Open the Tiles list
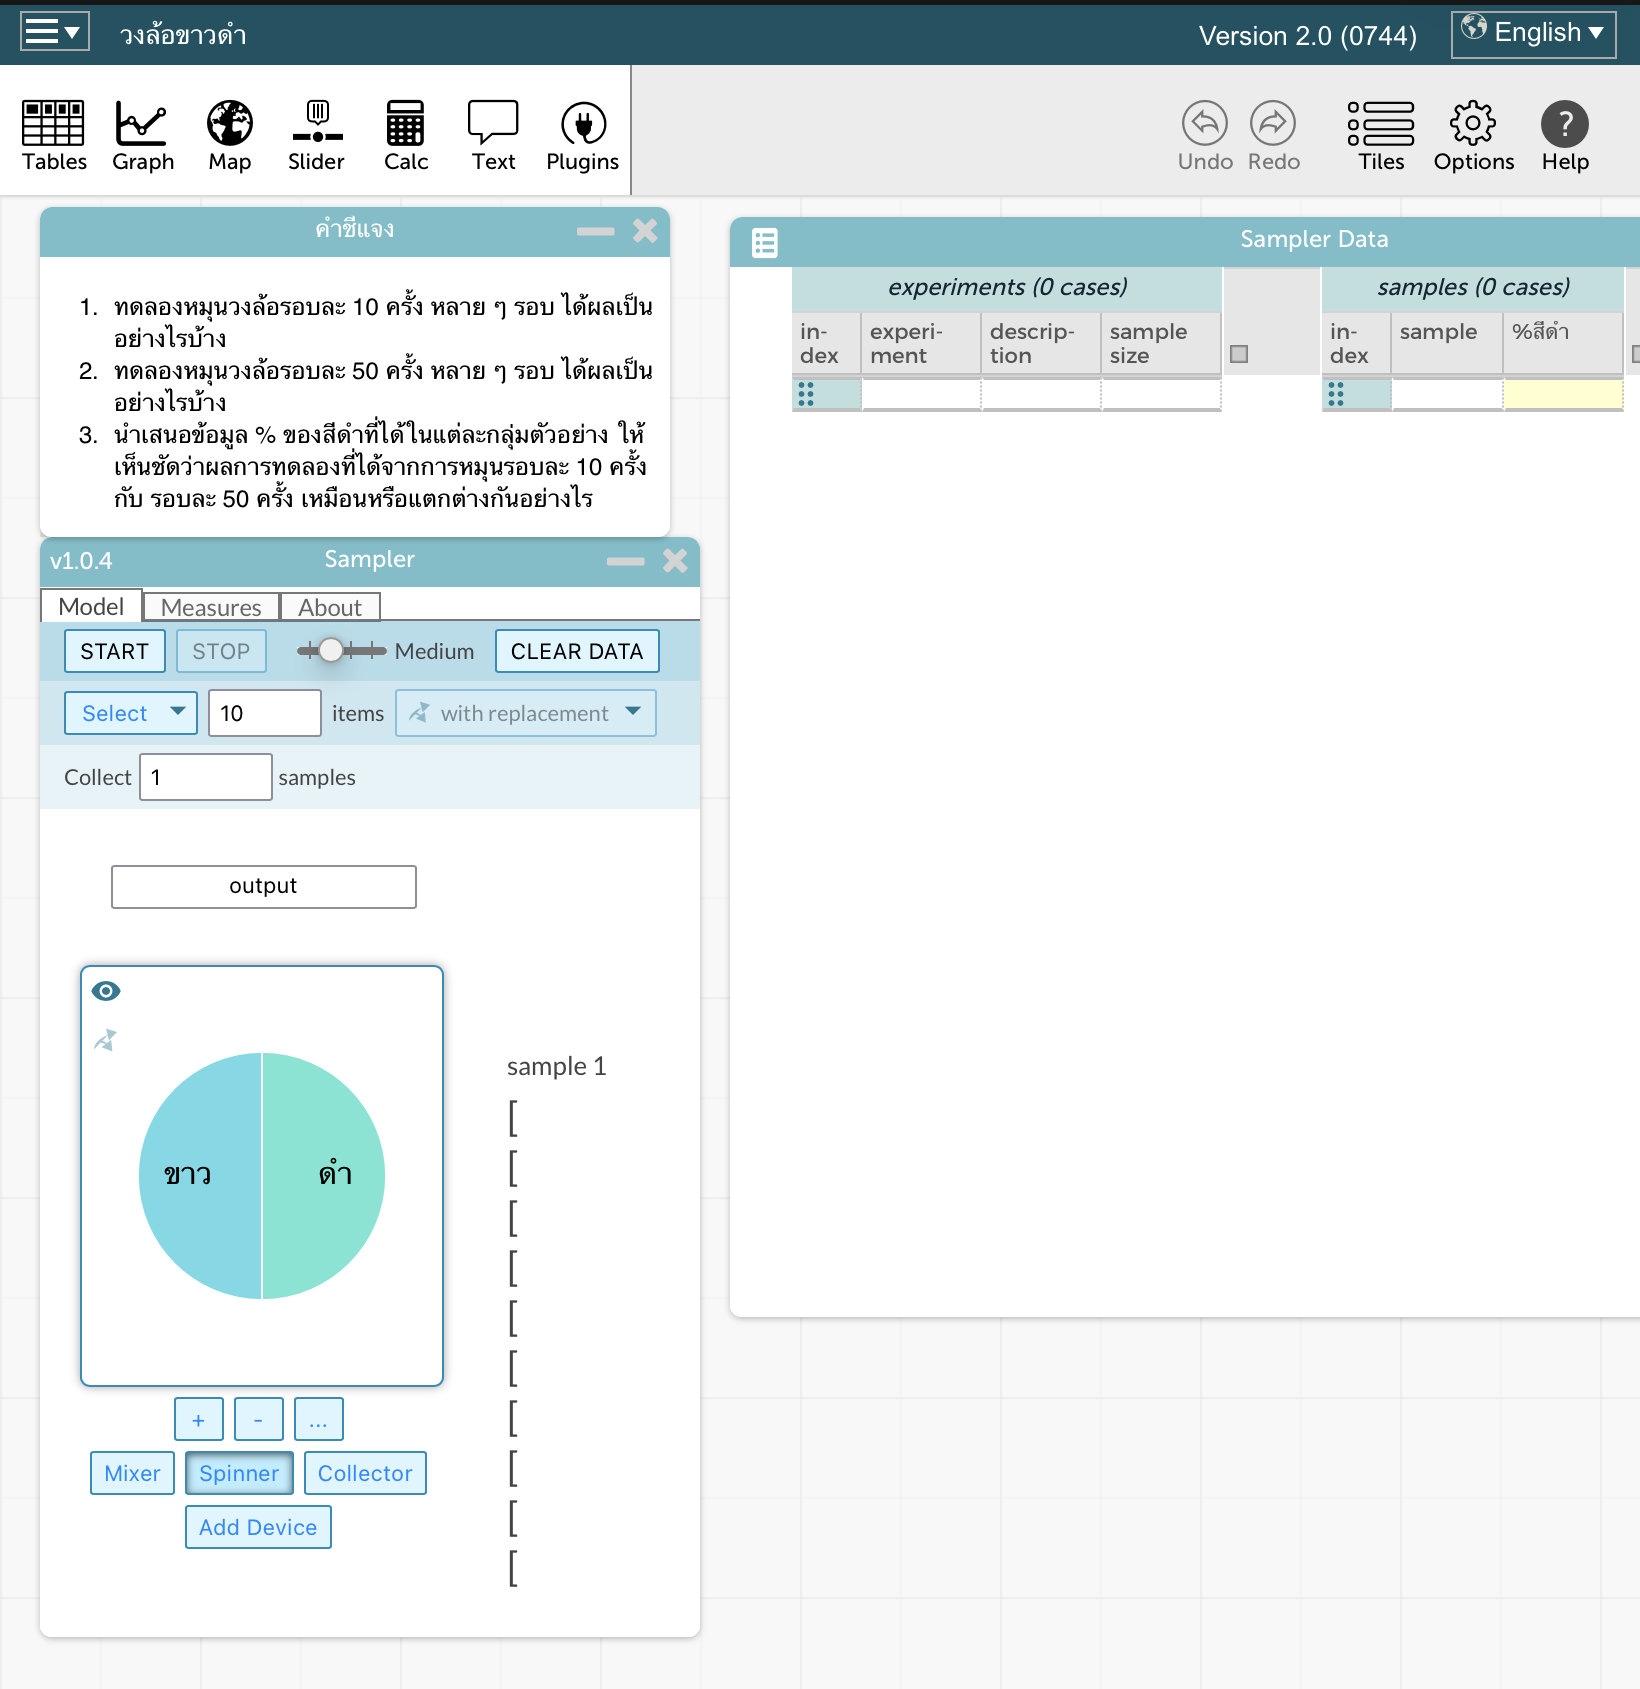1640x1689 pixels. 1380,135
